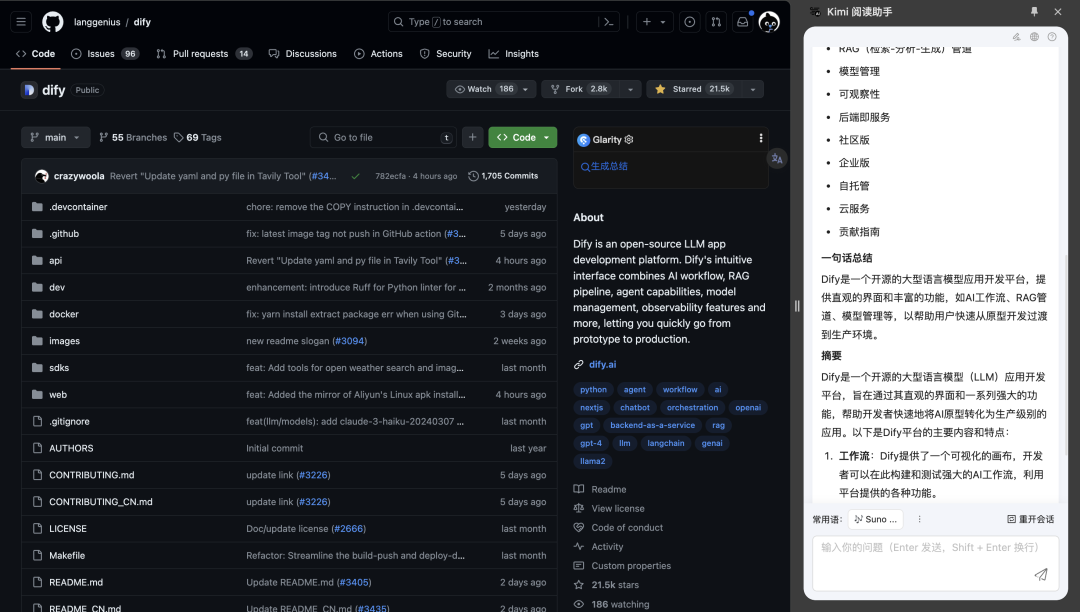Restart conversation in Kimi panel

(1030, 519)
